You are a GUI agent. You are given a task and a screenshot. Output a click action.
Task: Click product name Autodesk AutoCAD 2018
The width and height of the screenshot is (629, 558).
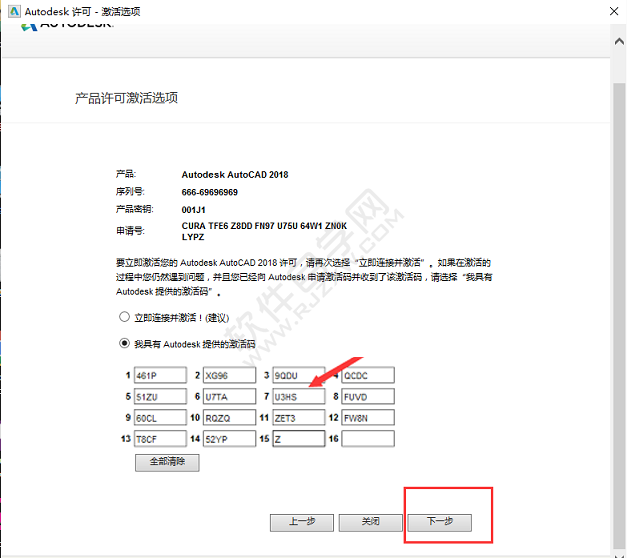[235, 175]
